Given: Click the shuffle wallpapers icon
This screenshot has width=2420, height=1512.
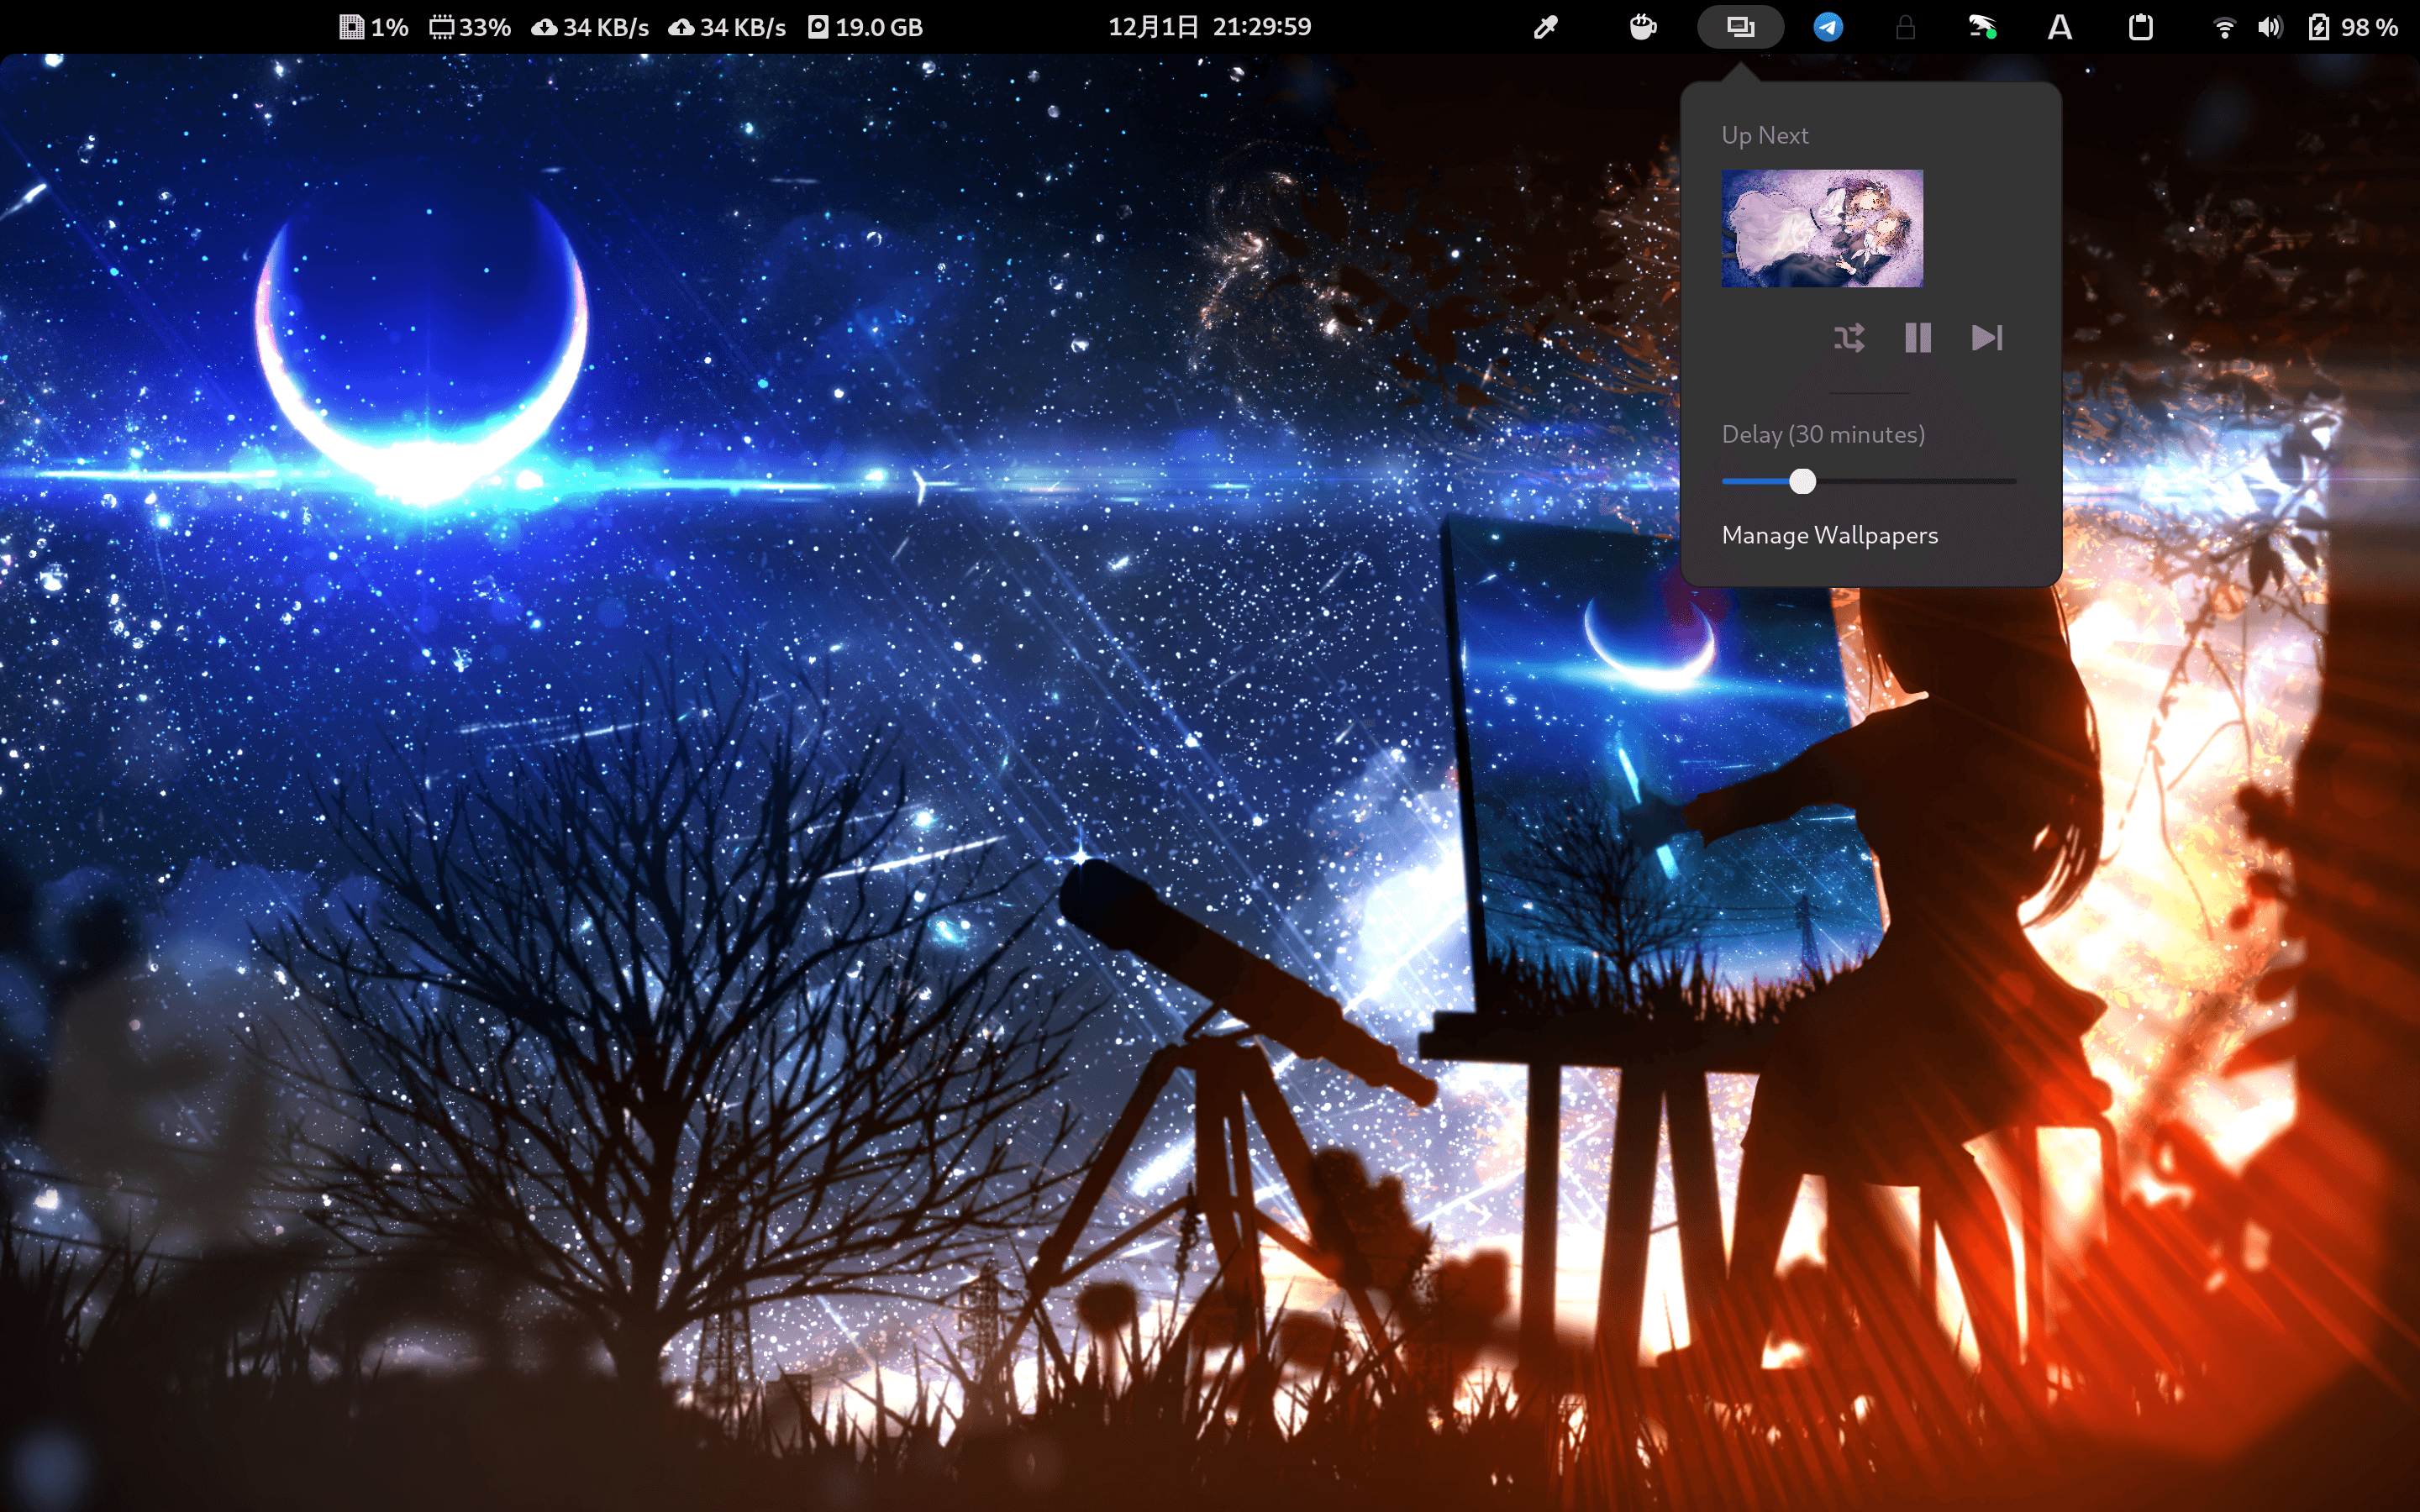Looking at the screenshot, I should pos(1849,338).
